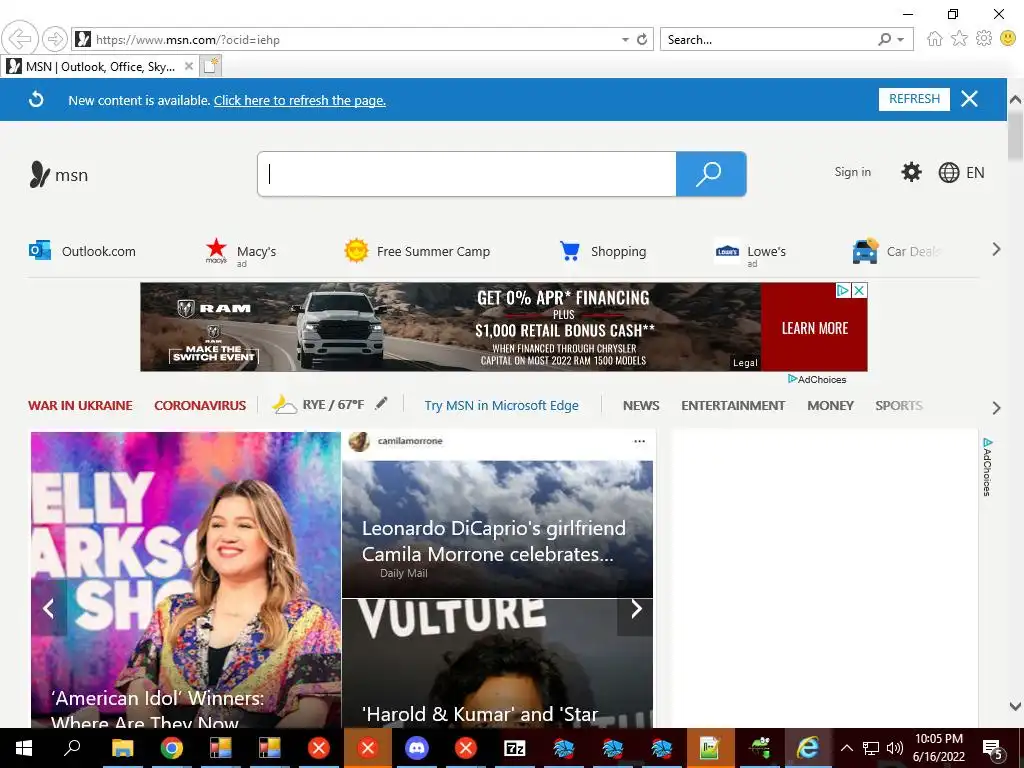Edit weather location with pencil icon
The height and width of the screenshot is (768, 1024).
pos(381,404)
